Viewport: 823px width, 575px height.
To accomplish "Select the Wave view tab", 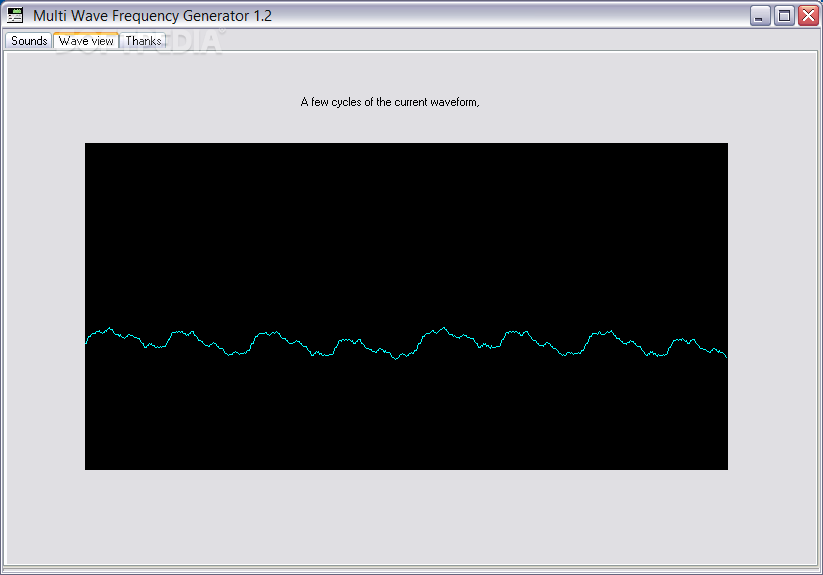I will [x=86, y=40].
